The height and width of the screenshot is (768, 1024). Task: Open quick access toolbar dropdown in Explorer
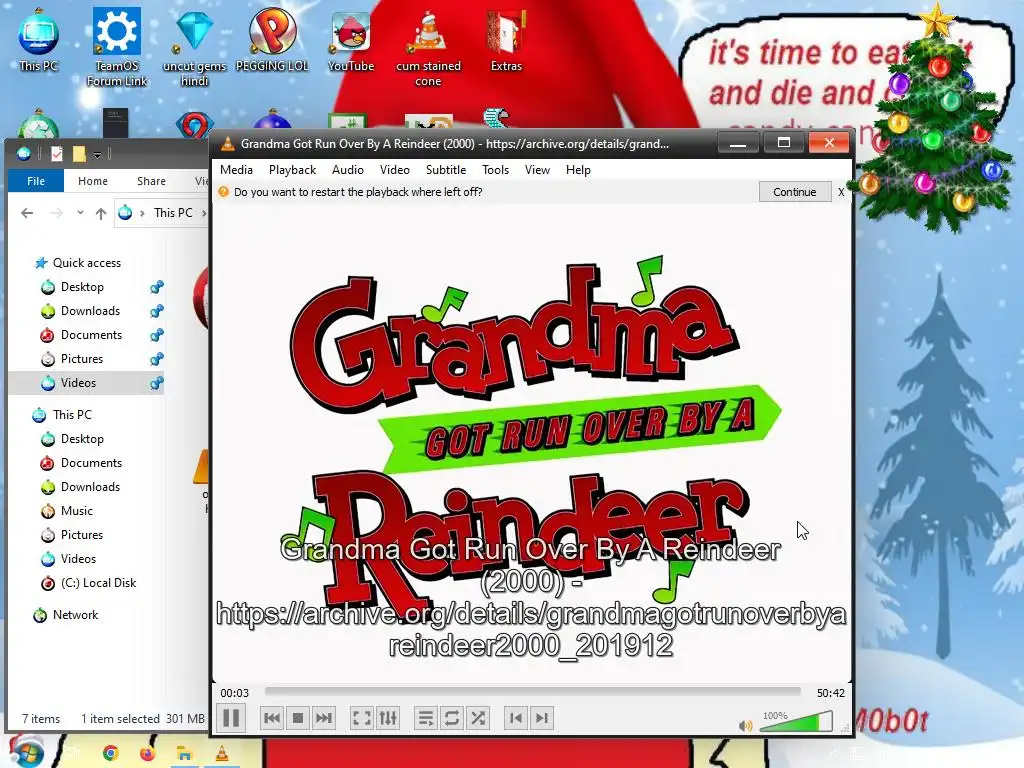[x=97, y=155]
